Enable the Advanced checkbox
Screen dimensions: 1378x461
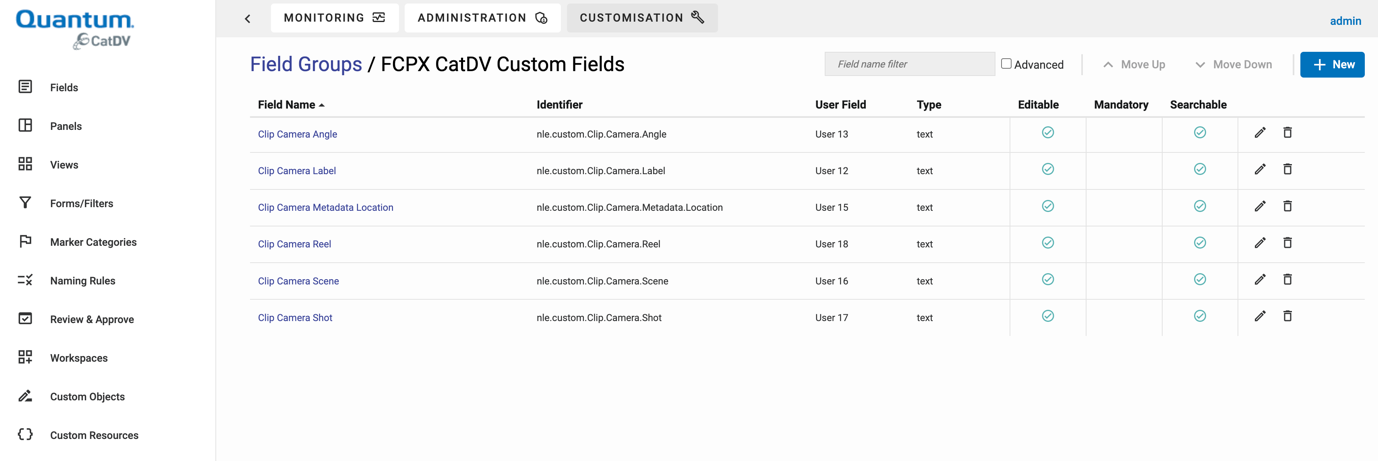coord(1006,64)
